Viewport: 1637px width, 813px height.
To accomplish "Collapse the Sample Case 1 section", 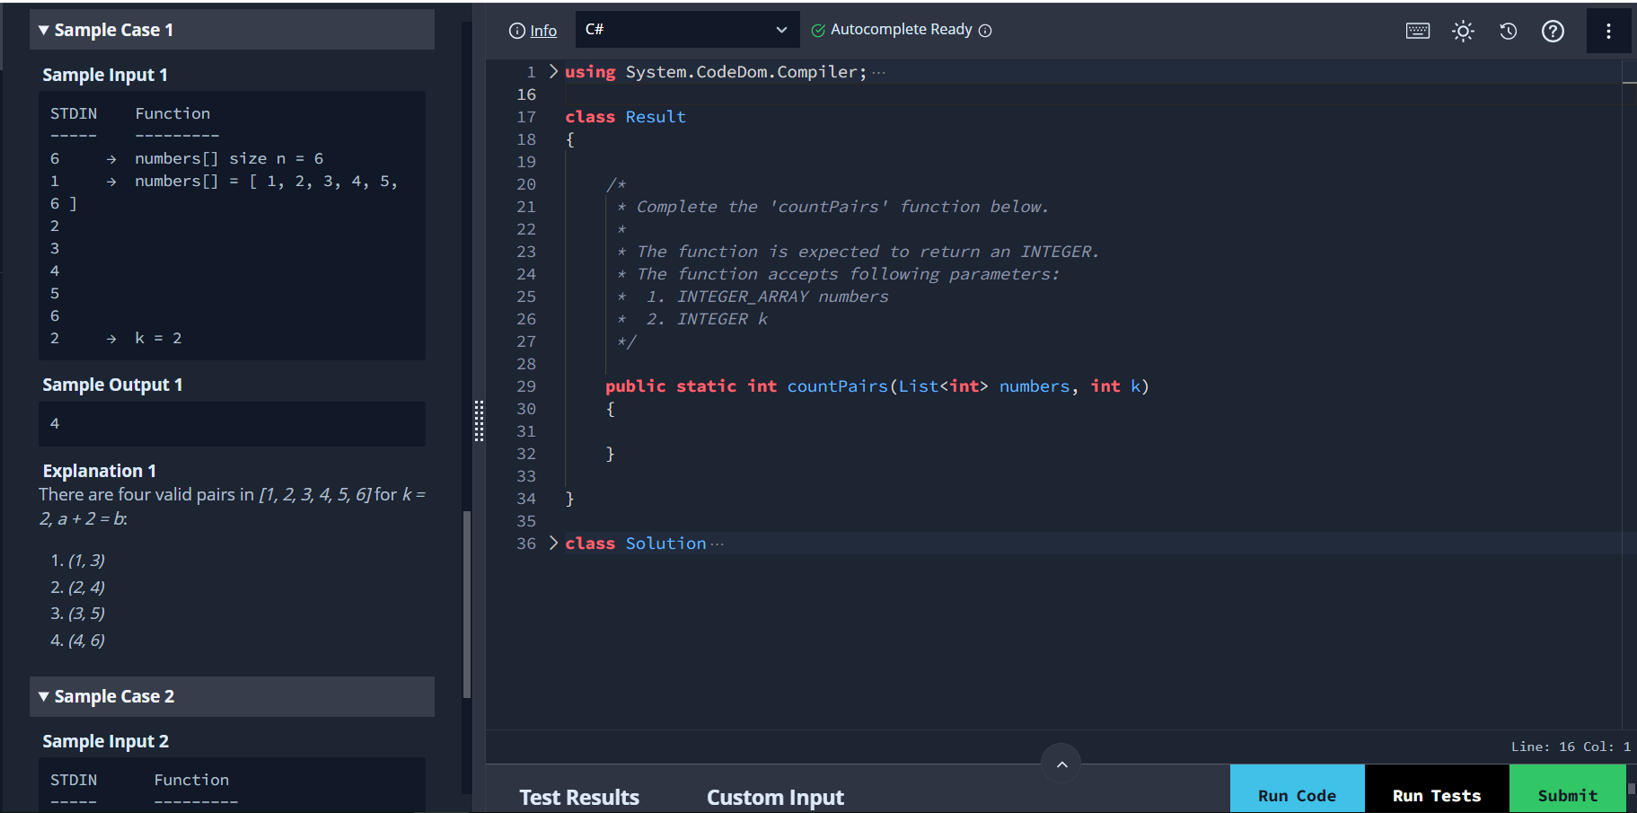I will pyautogui.click(x=232, y=30).
